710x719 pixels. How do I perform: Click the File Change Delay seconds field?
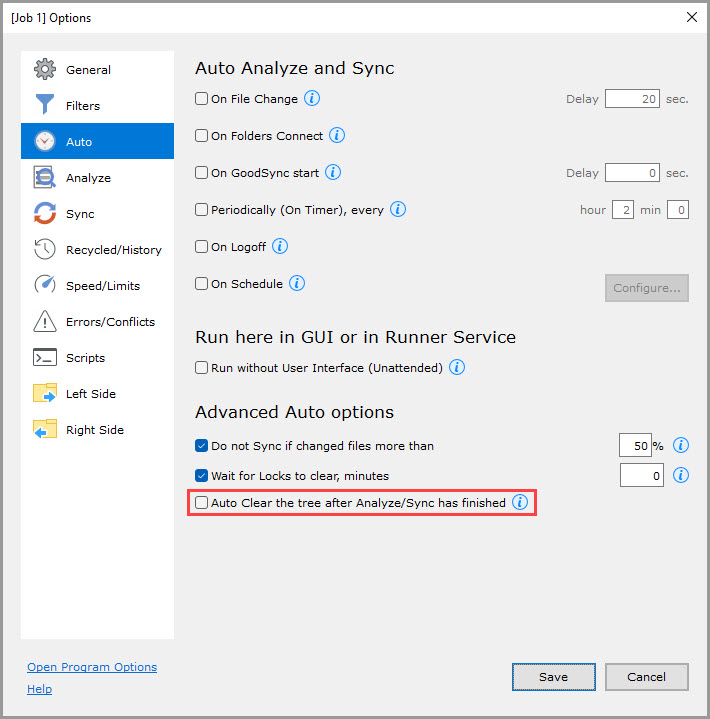[x=632, y=99]
